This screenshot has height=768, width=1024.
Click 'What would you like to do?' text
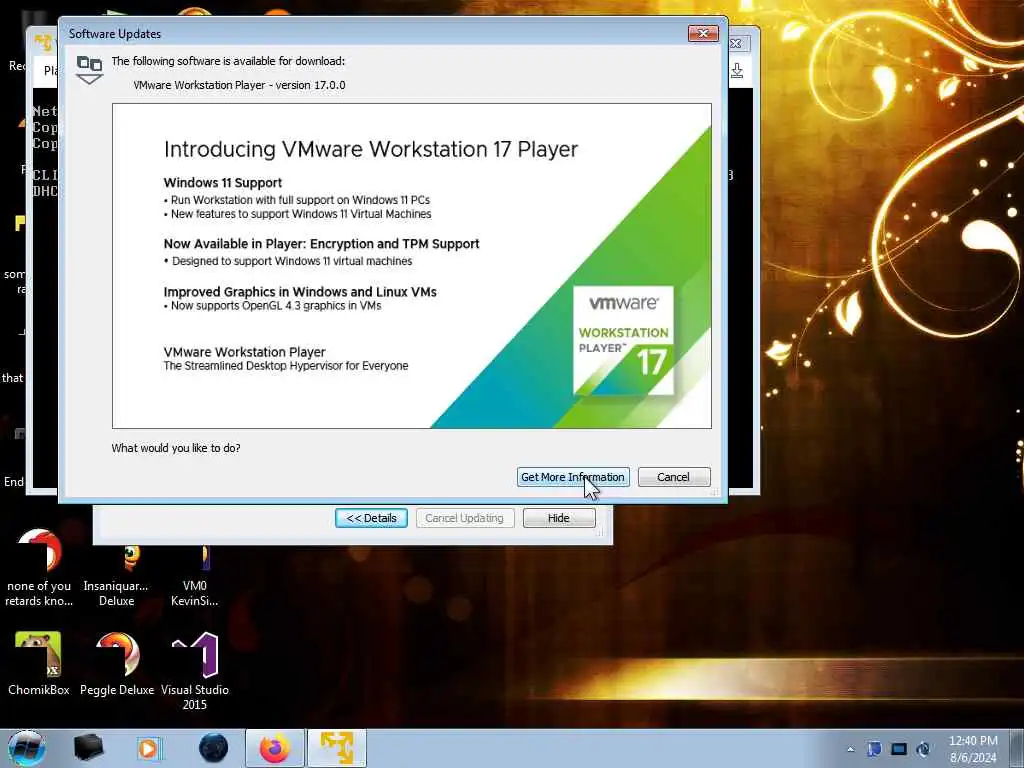tap(176, 448)
